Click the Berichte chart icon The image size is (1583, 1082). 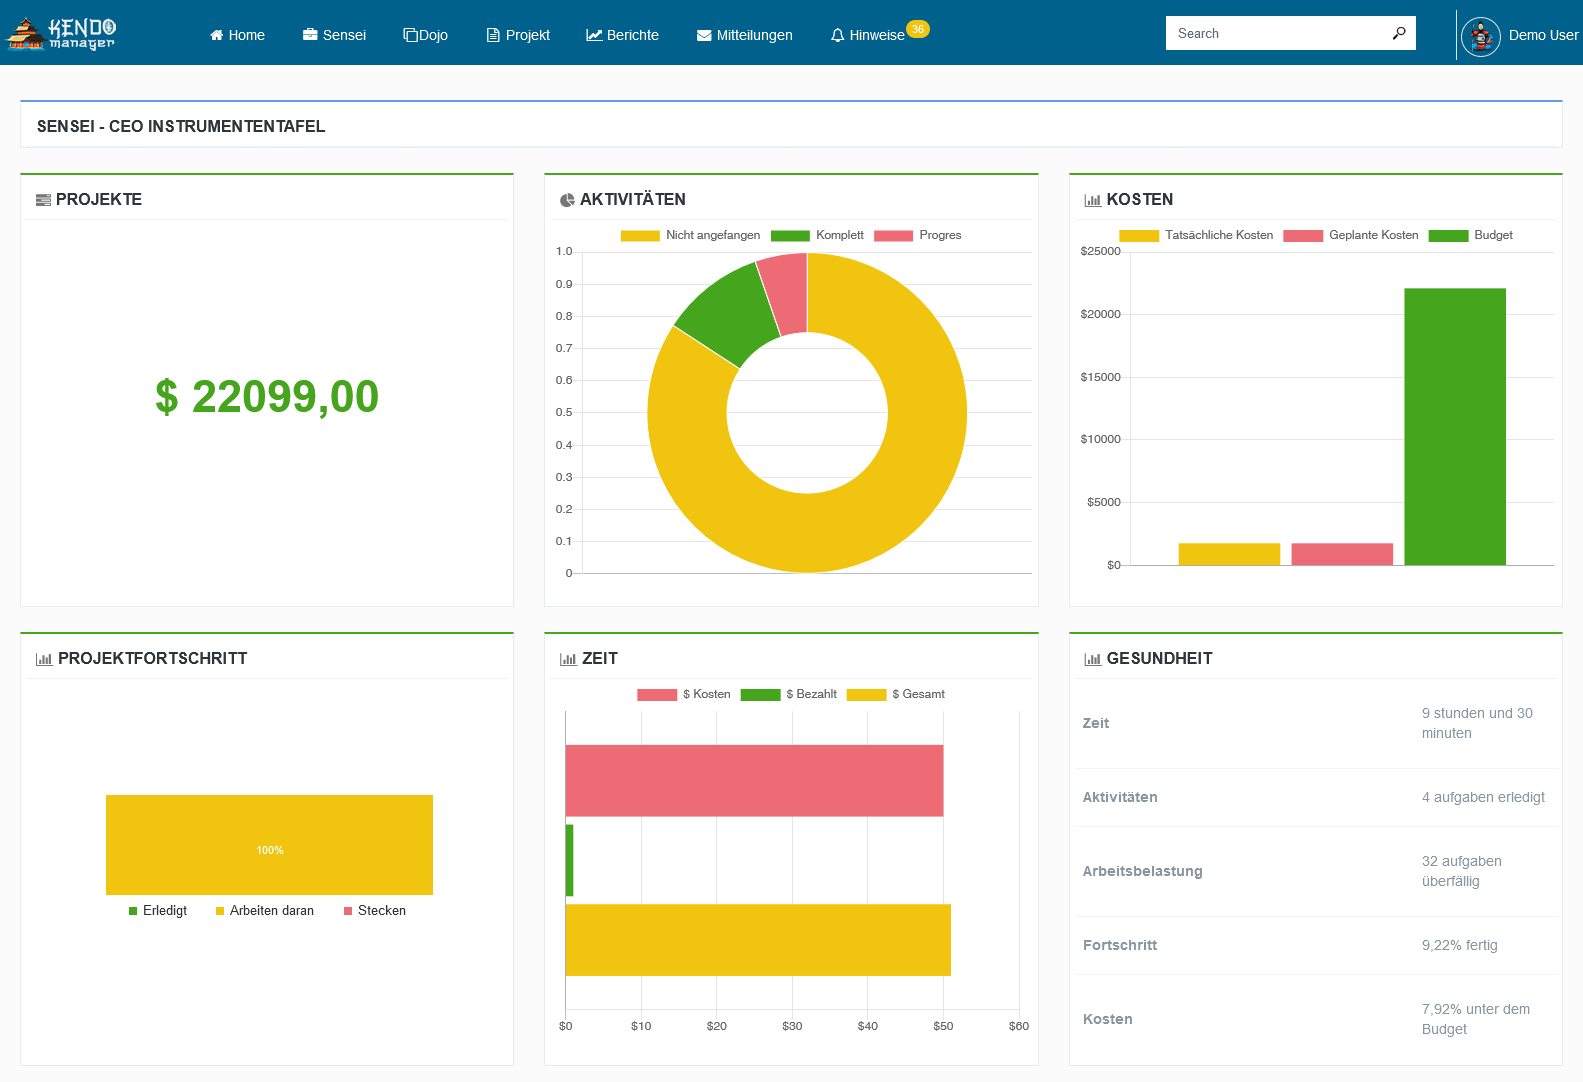(x=594, y=35)
